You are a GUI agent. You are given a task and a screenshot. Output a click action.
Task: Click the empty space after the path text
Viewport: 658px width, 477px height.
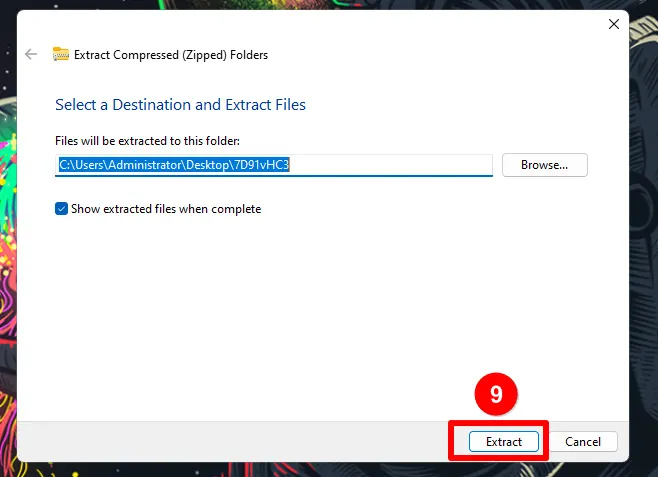click(x=400, y=165)
